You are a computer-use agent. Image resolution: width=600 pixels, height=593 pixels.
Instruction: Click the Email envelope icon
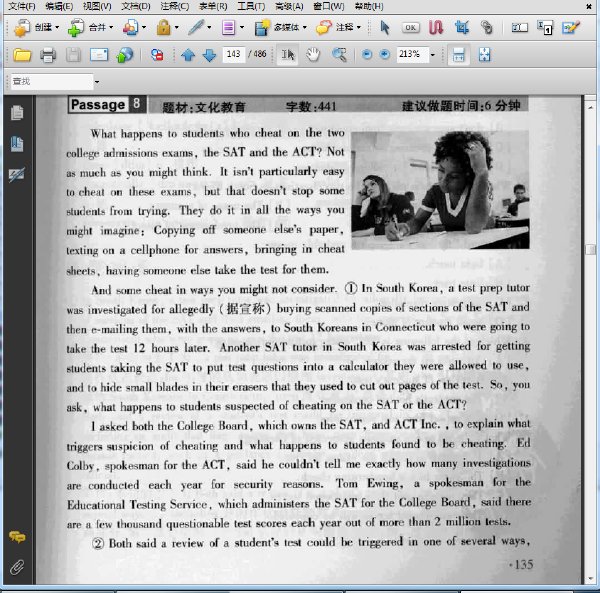coord(99,55)
